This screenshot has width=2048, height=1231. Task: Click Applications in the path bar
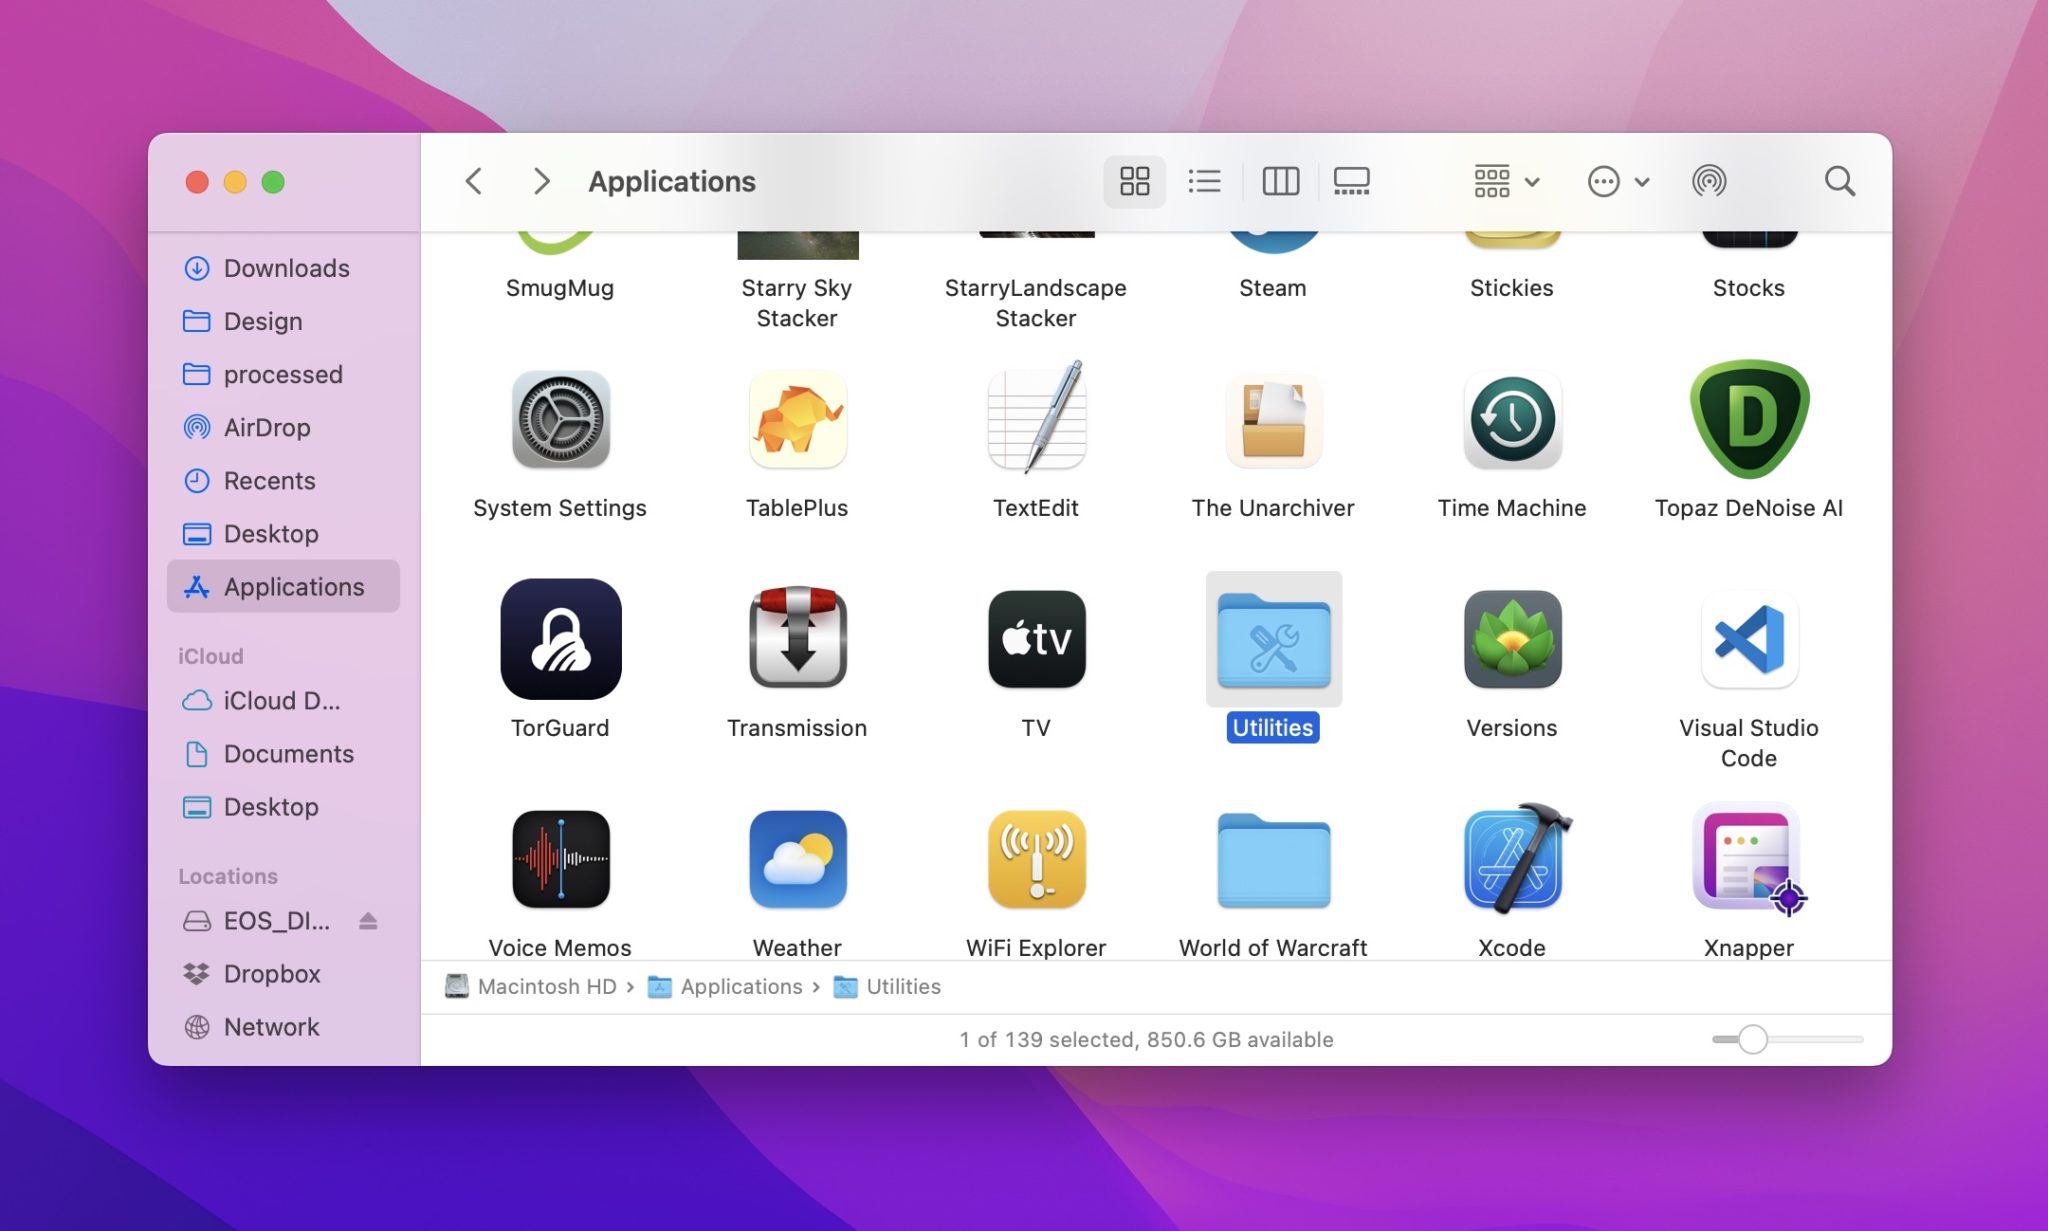[x=725, y=987]
